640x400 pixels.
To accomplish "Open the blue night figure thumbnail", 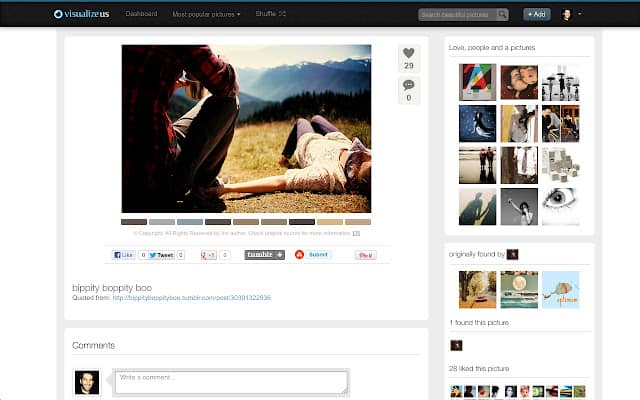I will point(478,124).
